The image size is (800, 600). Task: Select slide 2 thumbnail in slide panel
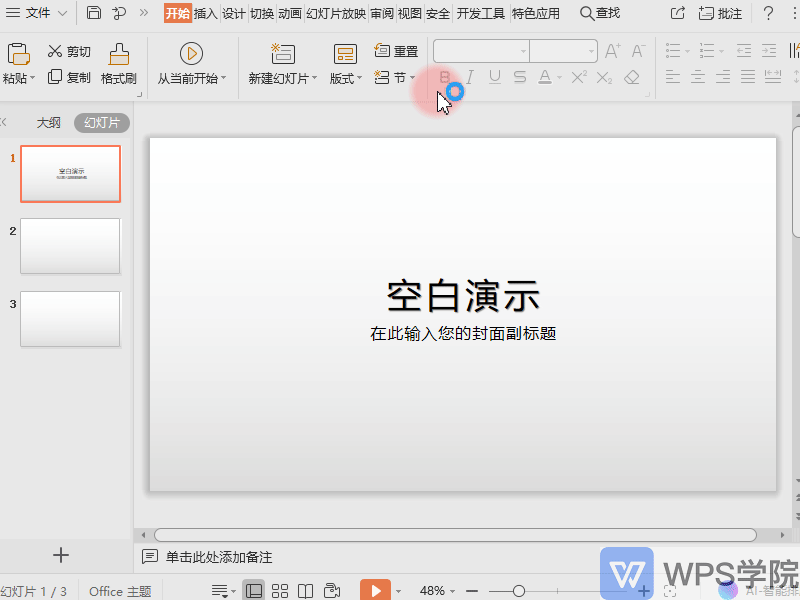[x=70, y=246]
